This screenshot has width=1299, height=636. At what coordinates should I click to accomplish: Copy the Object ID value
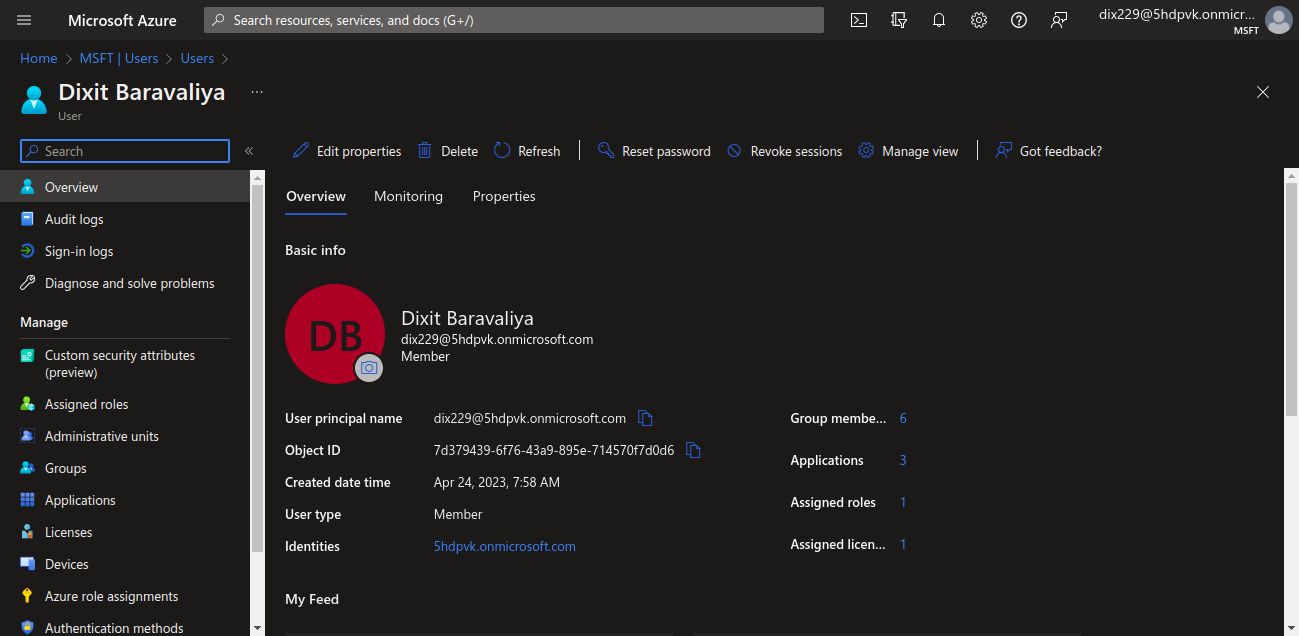[x=693, y=450]
